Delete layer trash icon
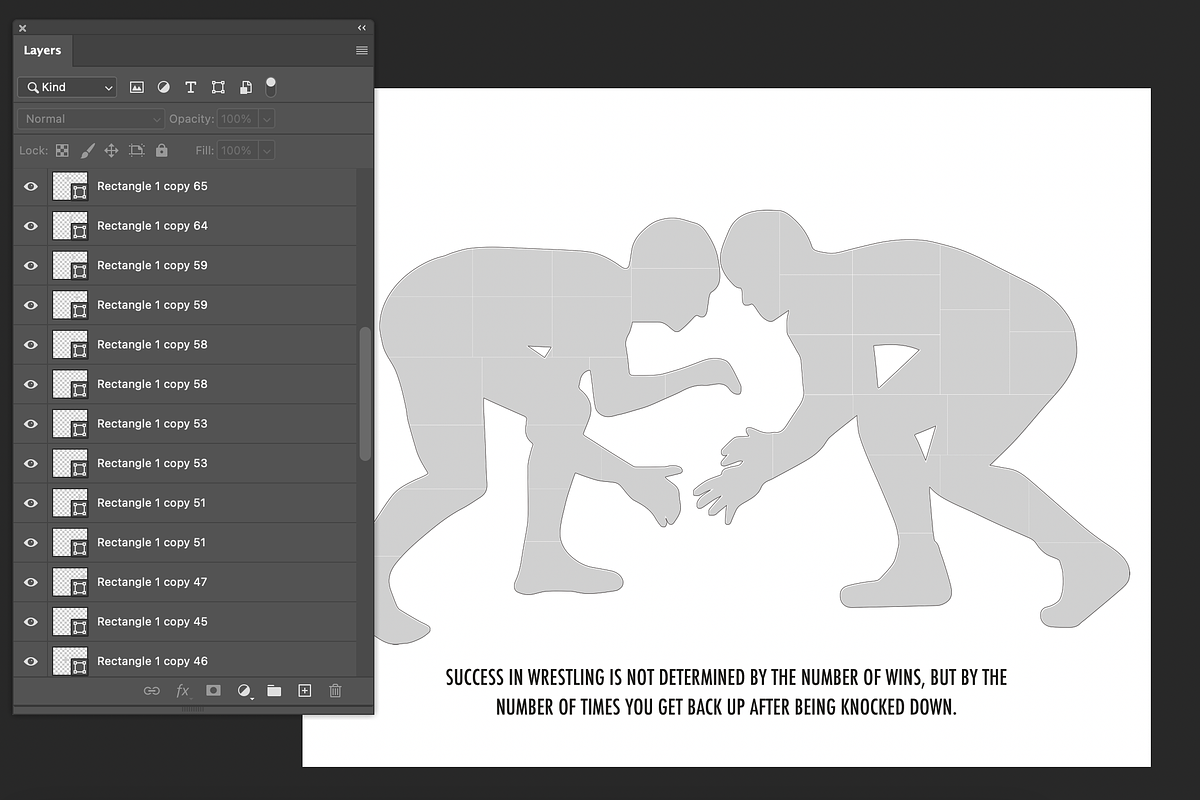Viewport: 1200px width, 800px height. point(335,690)
